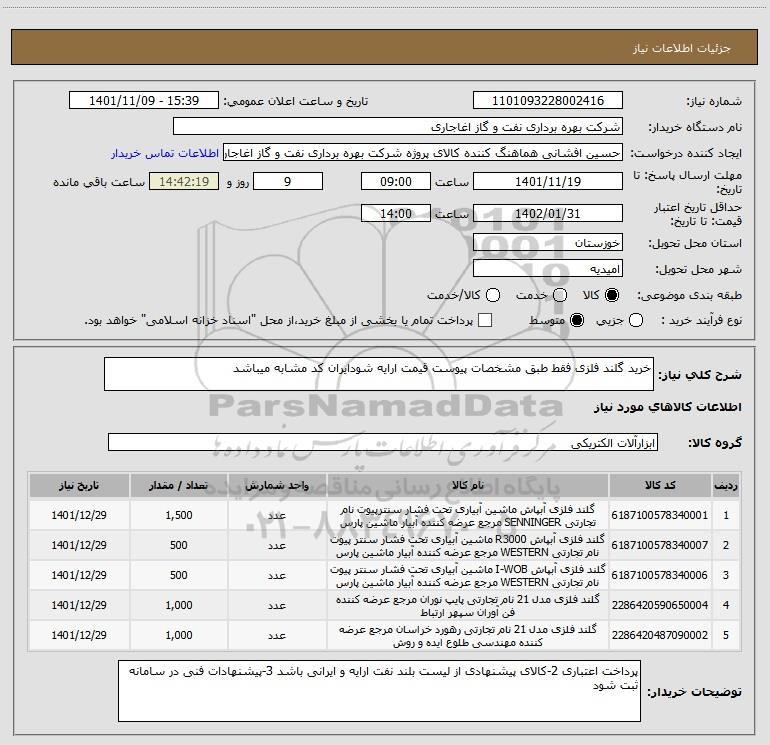Click the شماره نیاز field 1101093228002416
Viewport: 770px width, 745px height.
548,100
